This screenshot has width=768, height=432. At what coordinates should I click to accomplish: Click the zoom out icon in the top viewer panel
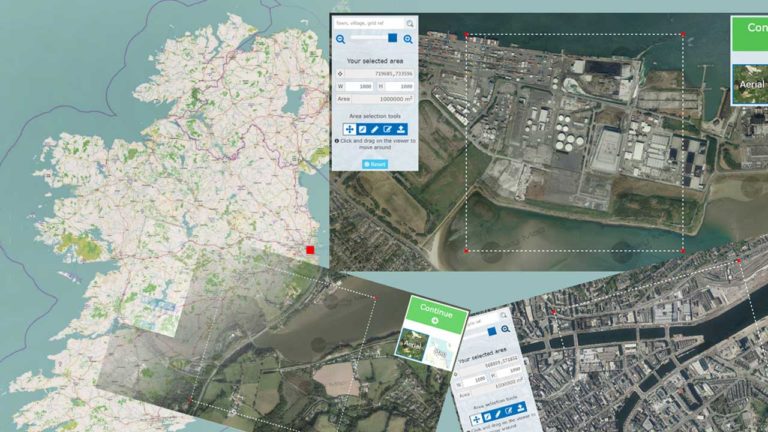pos(340,39)
